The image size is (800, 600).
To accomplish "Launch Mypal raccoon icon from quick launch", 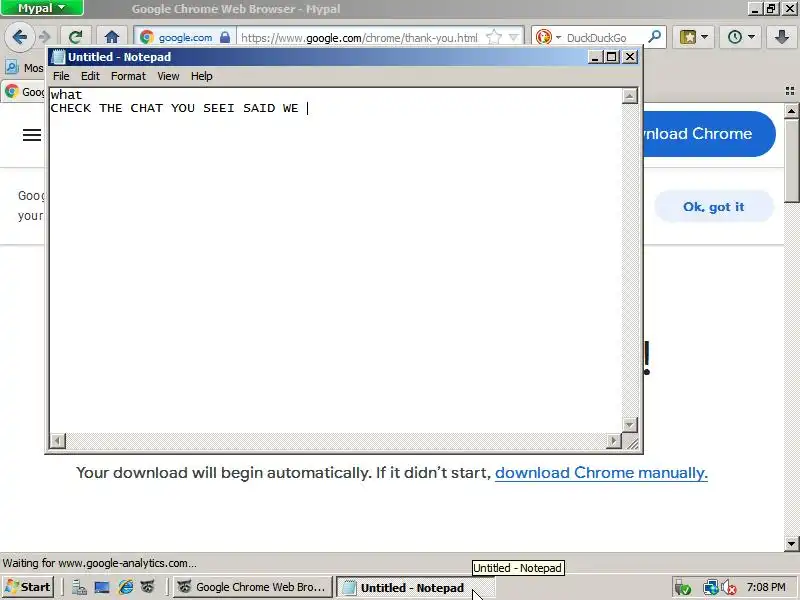I will coord(148,588).
